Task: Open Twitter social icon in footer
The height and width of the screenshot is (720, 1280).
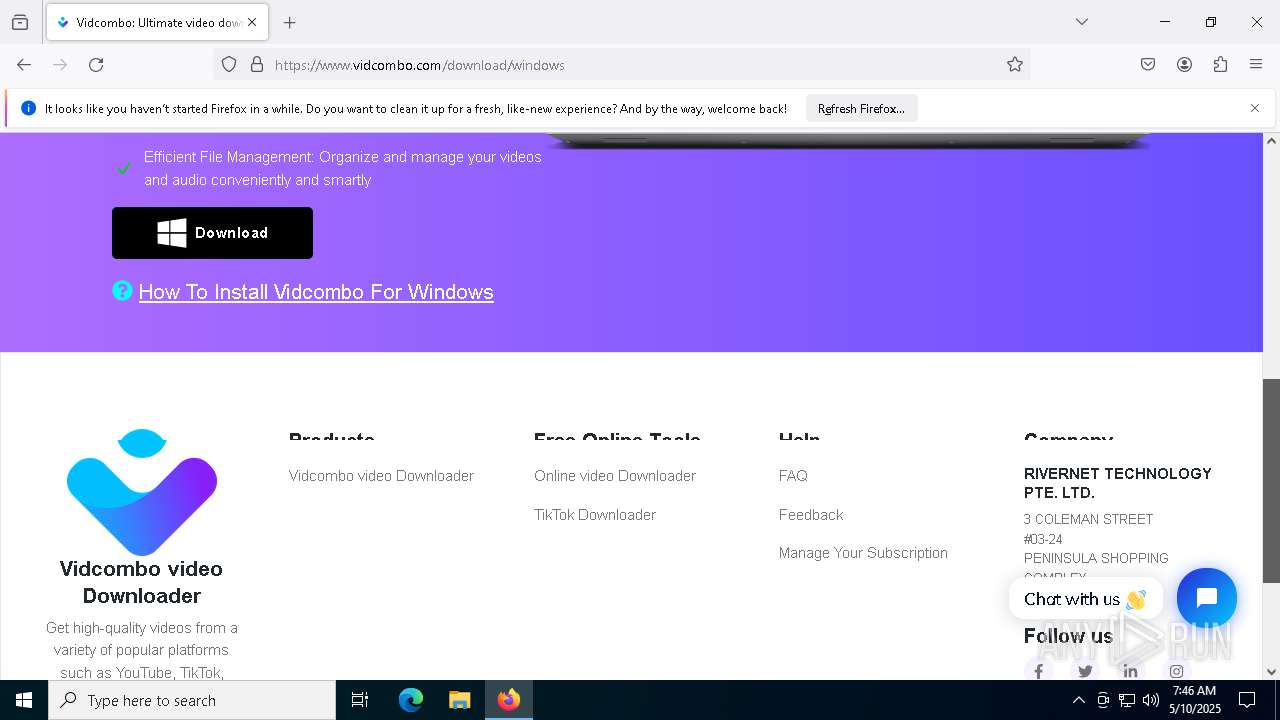Action: point(1085,671)
